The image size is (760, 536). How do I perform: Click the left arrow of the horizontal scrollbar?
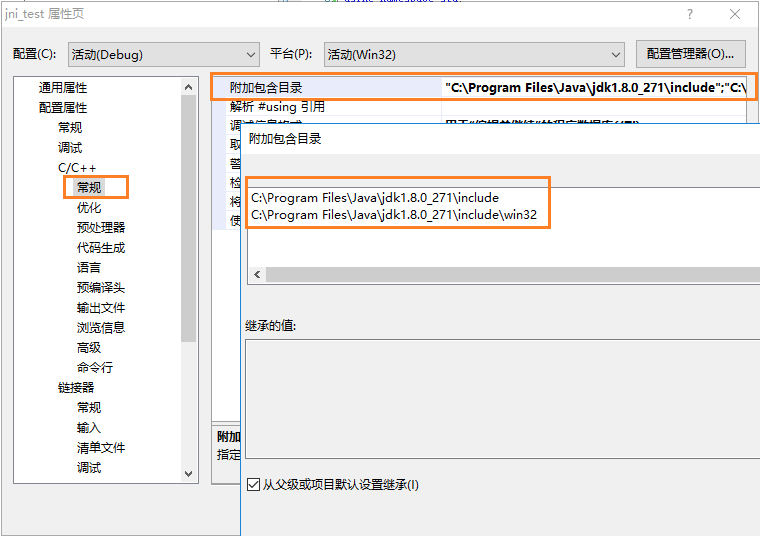[257, 275]
